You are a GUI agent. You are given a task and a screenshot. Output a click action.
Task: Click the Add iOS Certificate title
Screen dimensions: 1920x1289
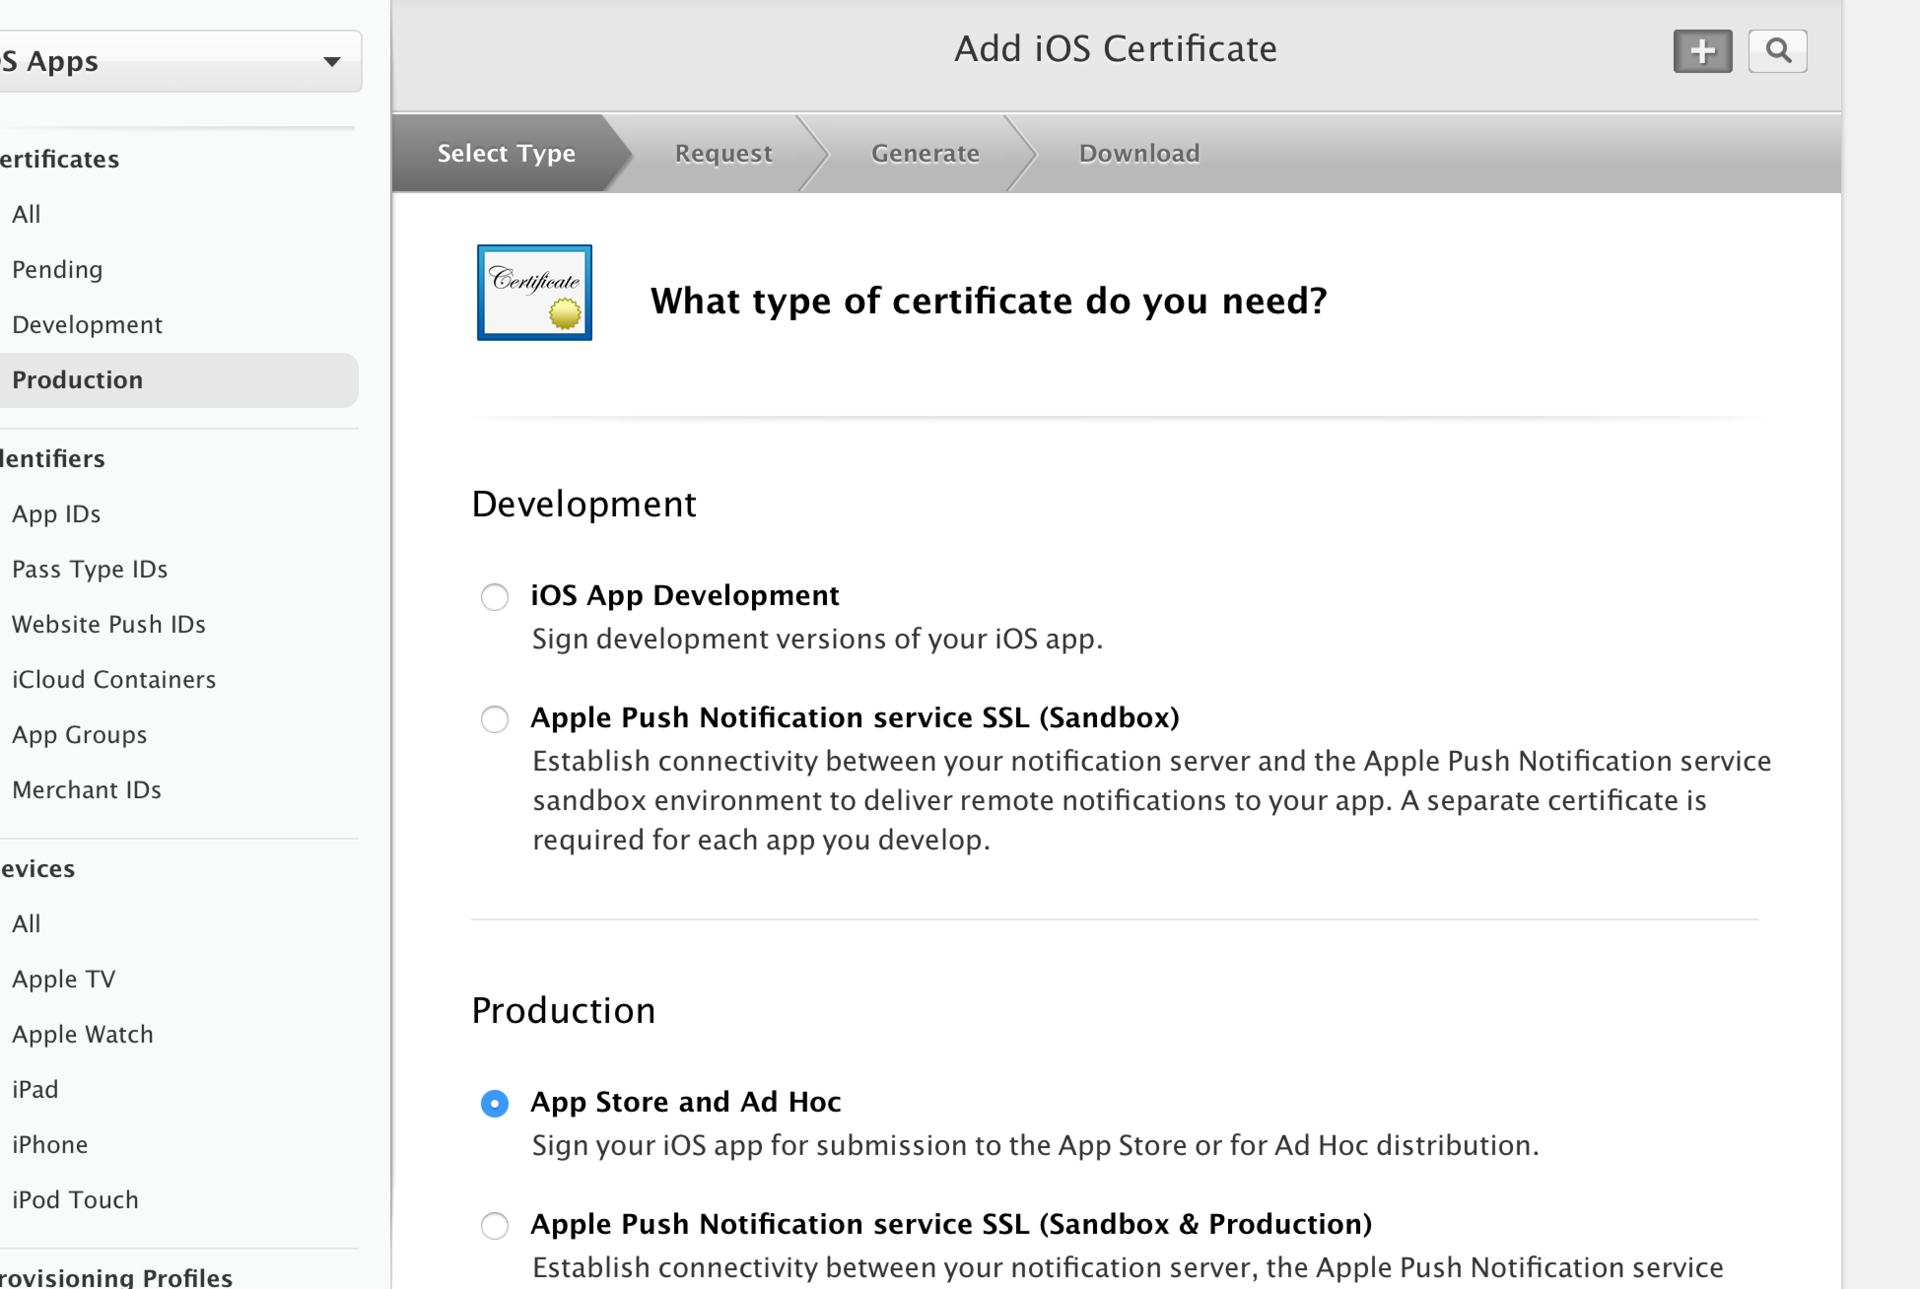point(1115,49)
